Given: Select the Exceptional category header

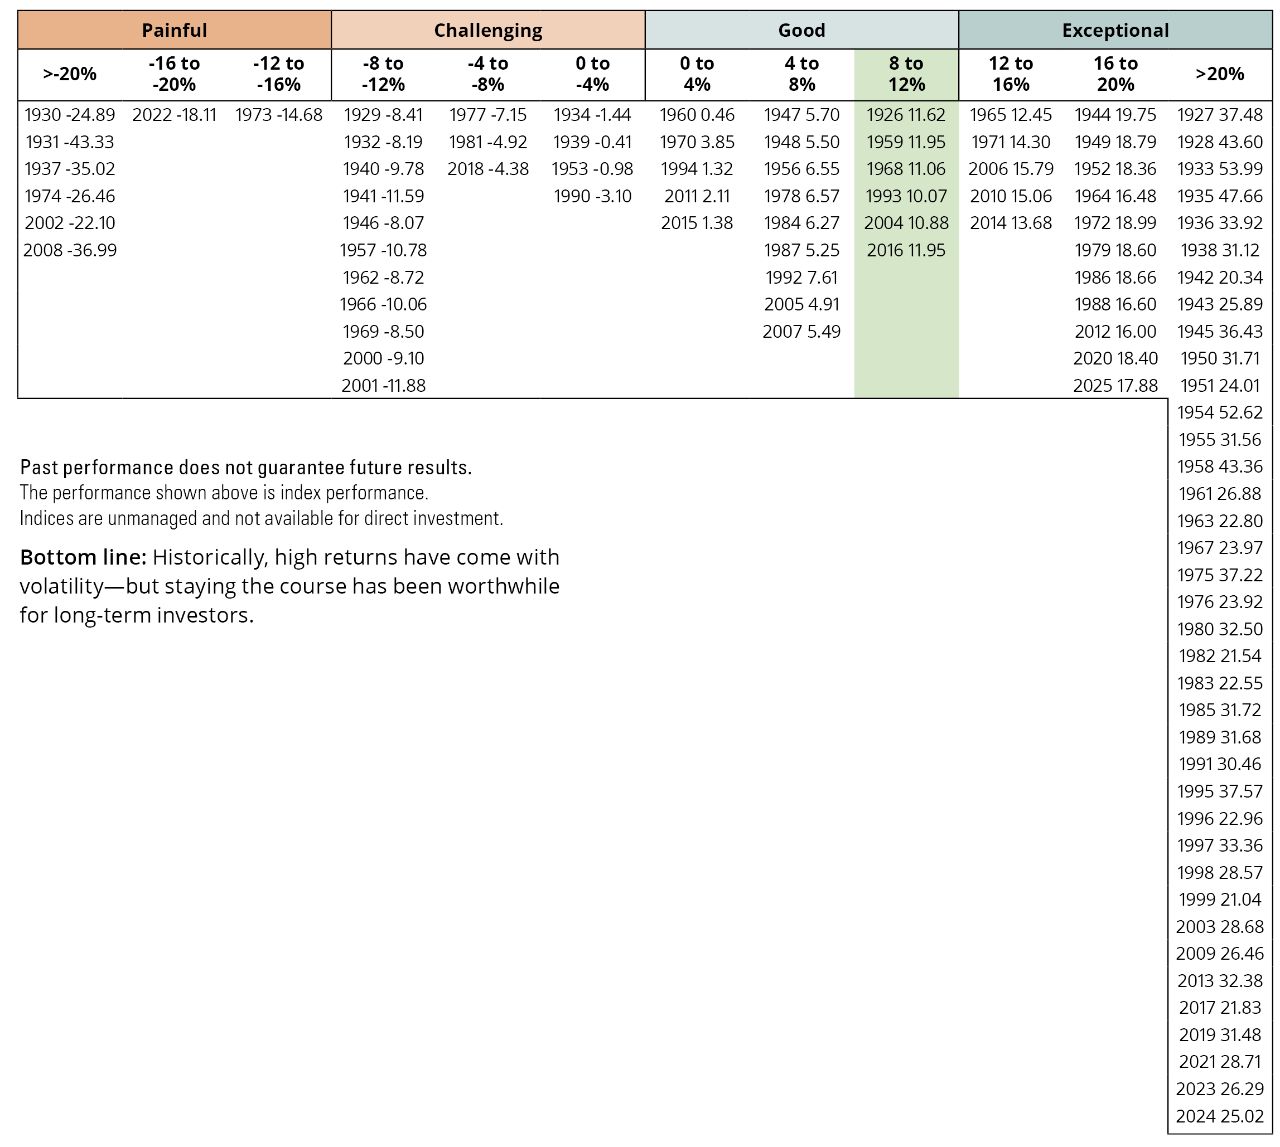Looking at the screenshot, I should (1115, 30).
